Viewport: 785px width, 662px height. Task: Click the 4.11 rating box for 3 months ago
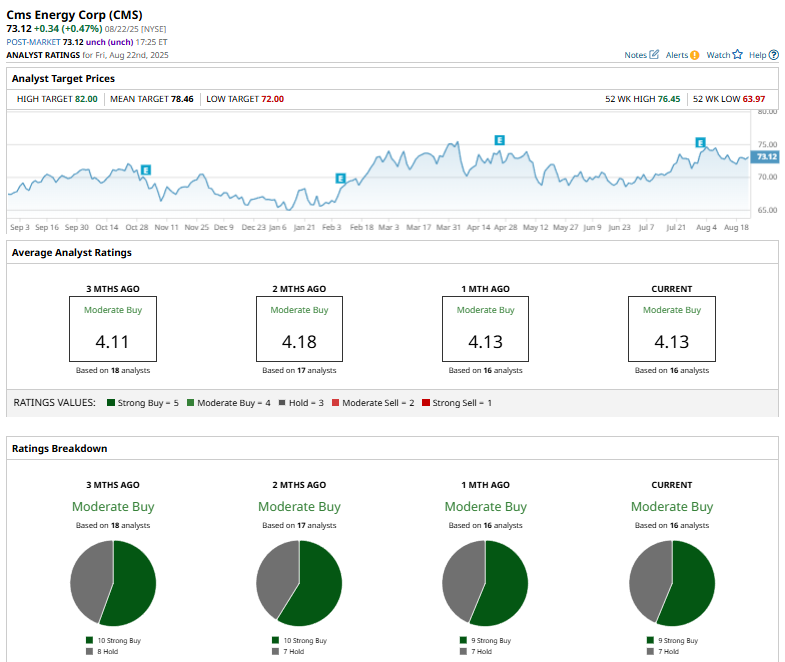click(x=113, y=329)
